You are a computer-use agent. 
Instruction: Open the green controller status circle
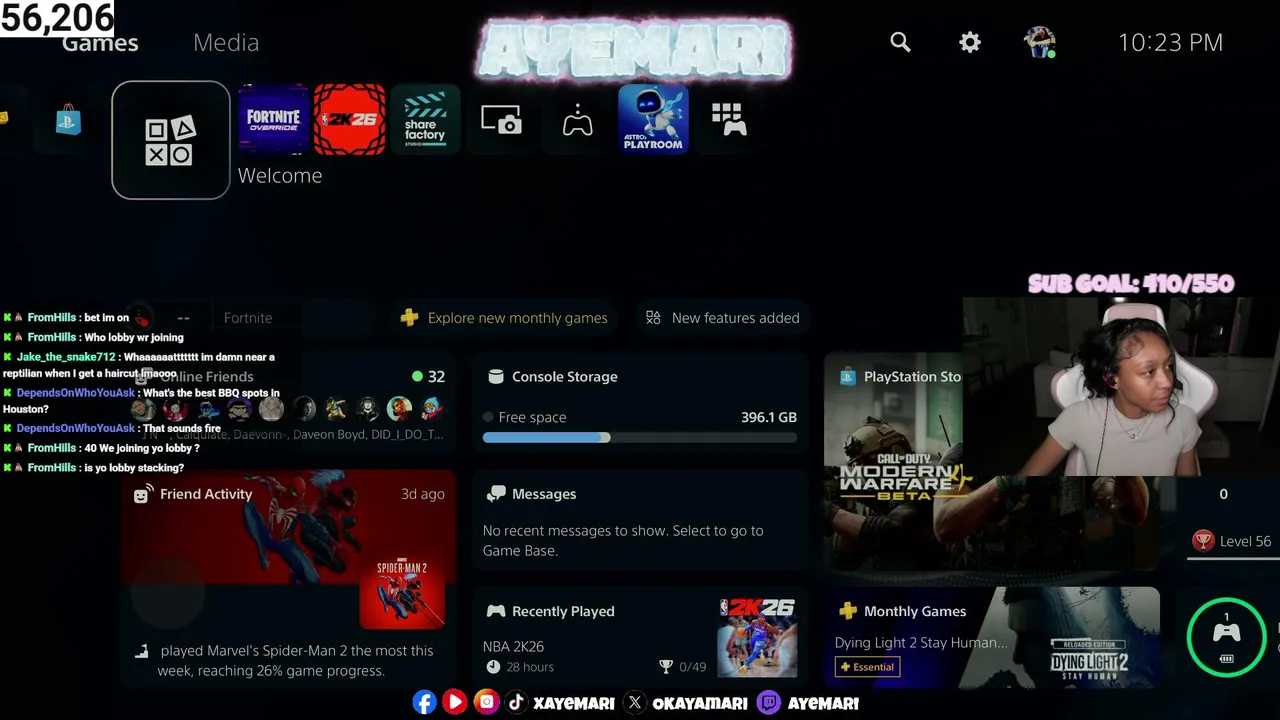[1226, 637]
